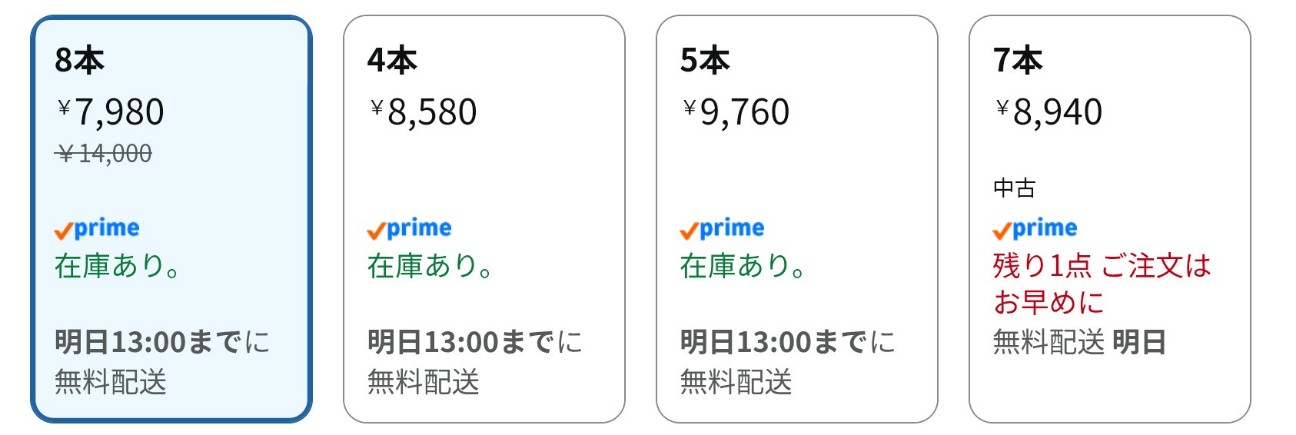Click the ¥8,580 price
This screenshot has height=435, width=1296.
pos(423,112)
